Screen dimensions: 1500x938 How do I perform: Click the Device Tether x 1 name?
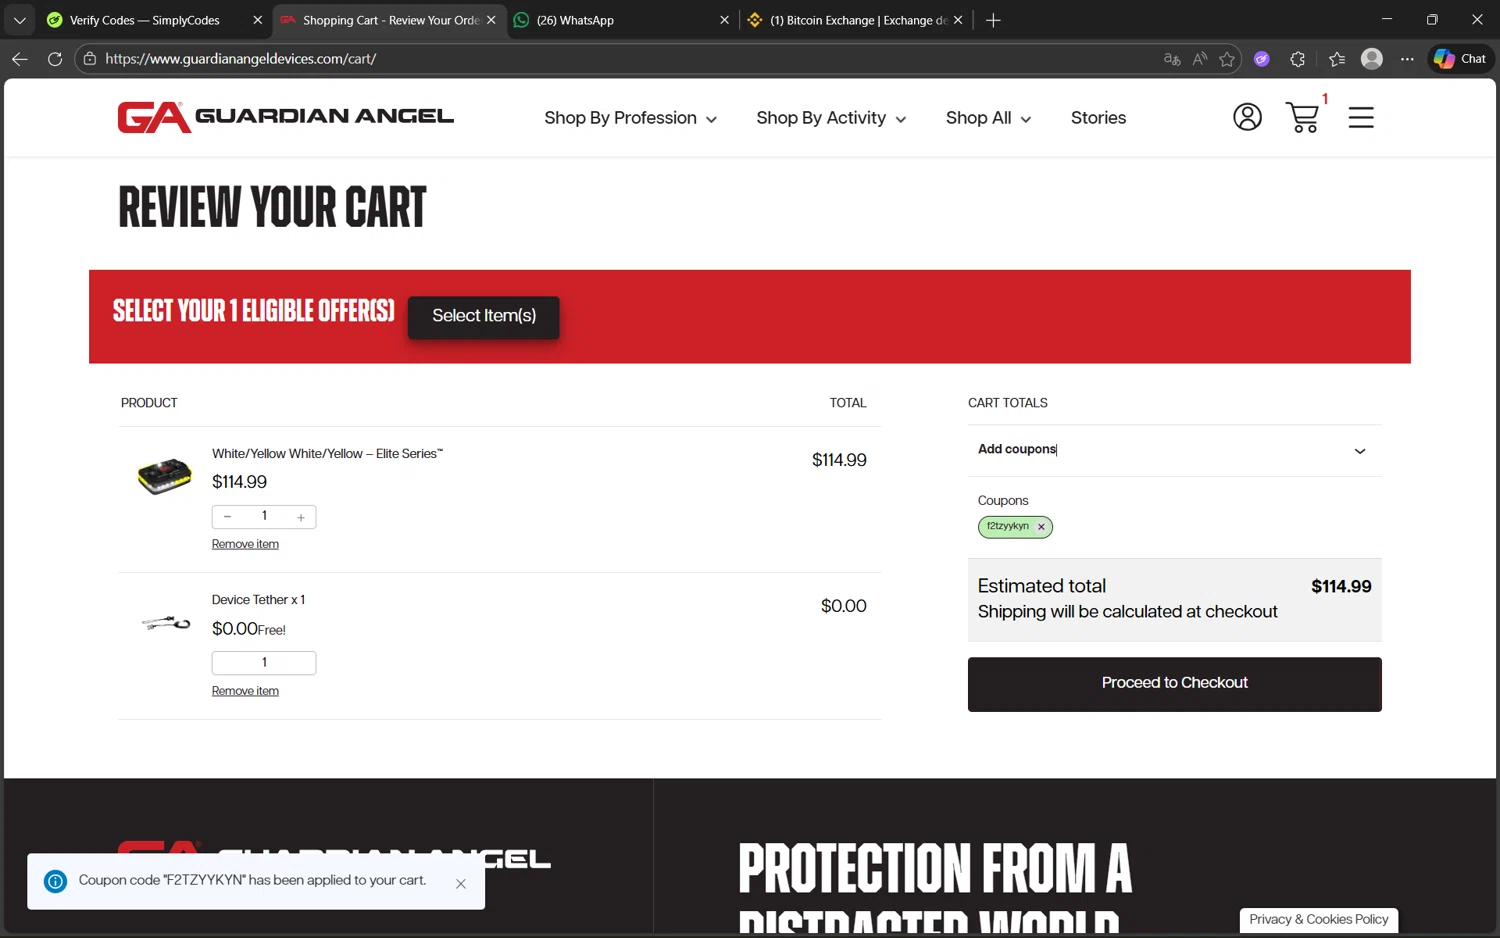click(x=258, y=600)
